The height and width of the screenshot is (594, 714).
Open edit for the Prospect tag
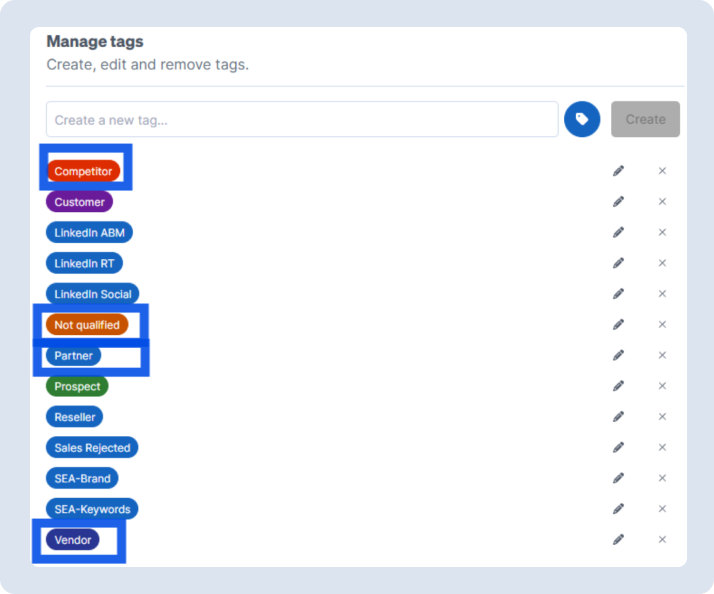pos(618,386)
